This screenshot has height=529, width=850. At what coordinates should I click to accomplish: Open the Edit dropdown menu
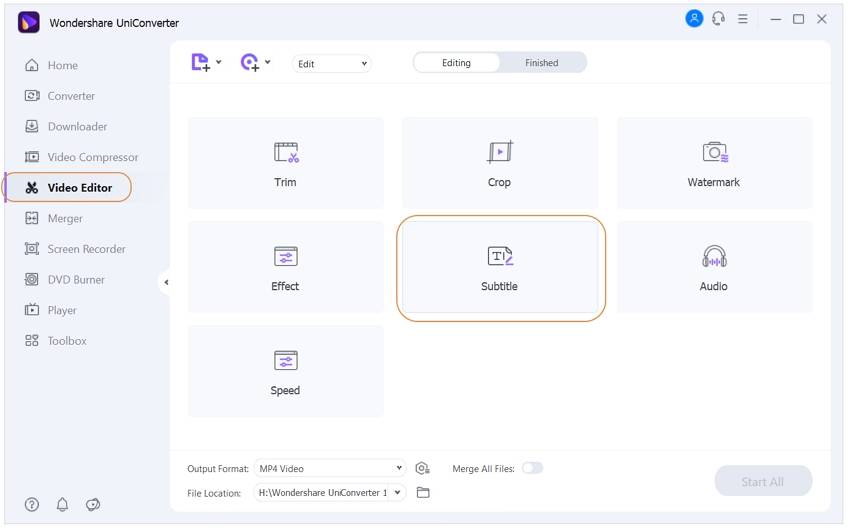[x=332, y=64]
